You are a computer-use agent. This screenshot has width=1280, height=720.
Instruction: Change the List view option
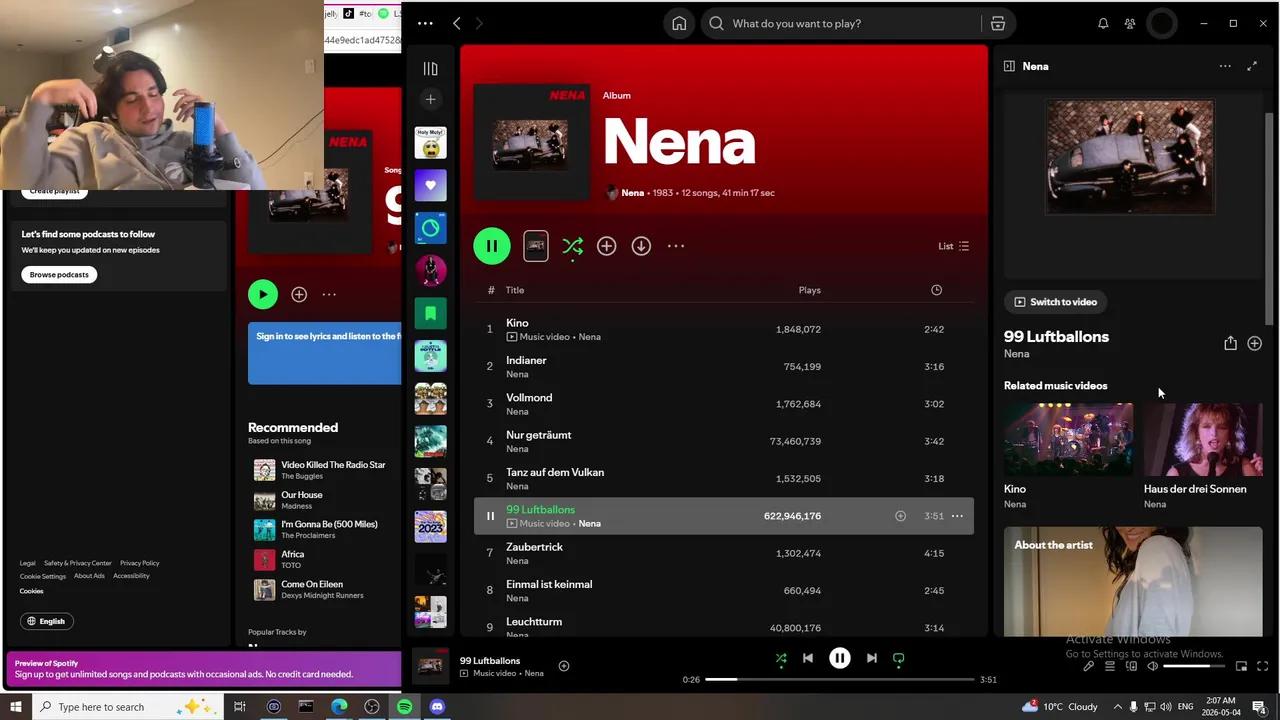tap(953, 246)
